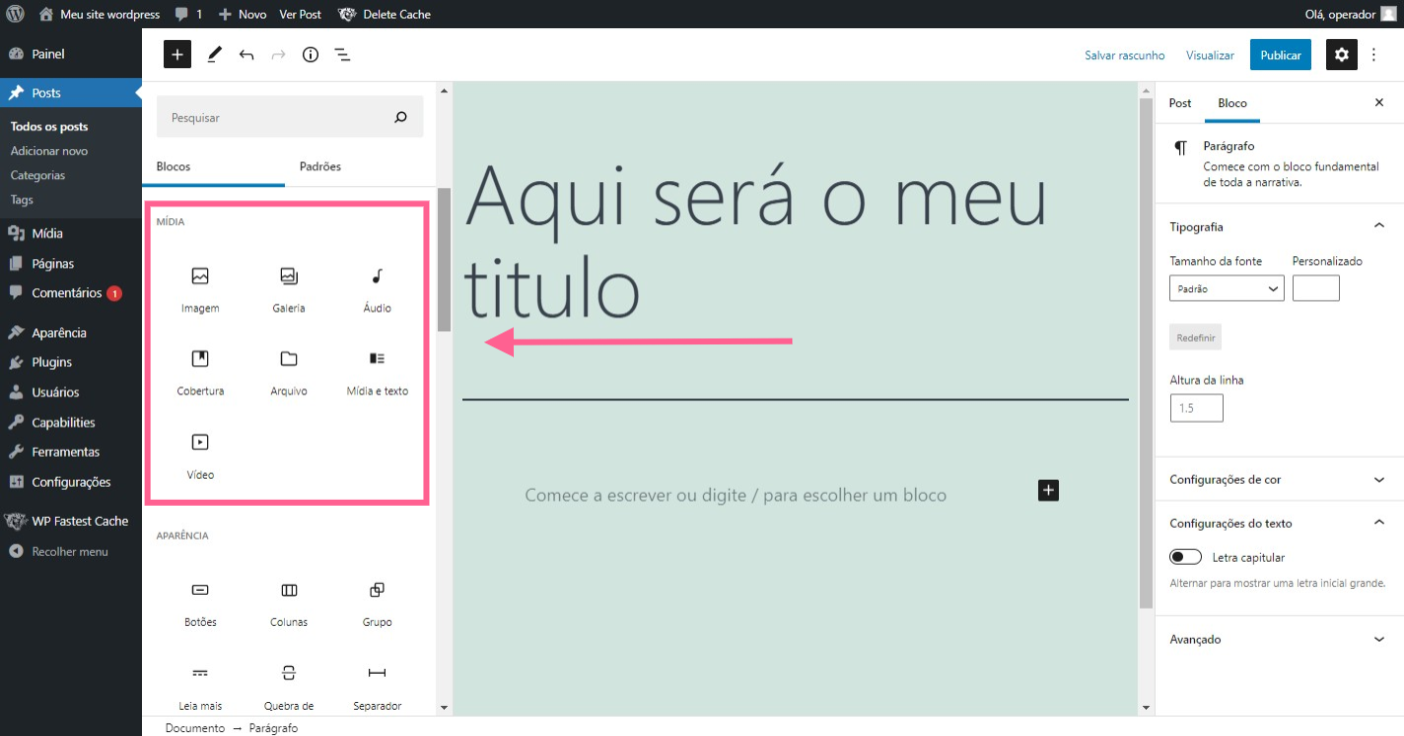Select the Bloco sidebar tab
The image size is (1404, 736).
[x=1232, y=103]
